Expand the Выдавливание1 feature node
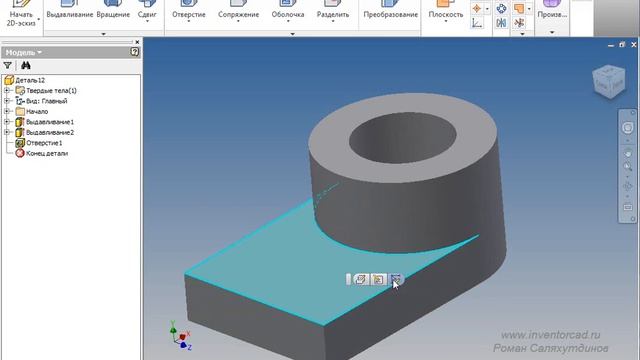Screen dimensions: 640x360 coord(7,122)
